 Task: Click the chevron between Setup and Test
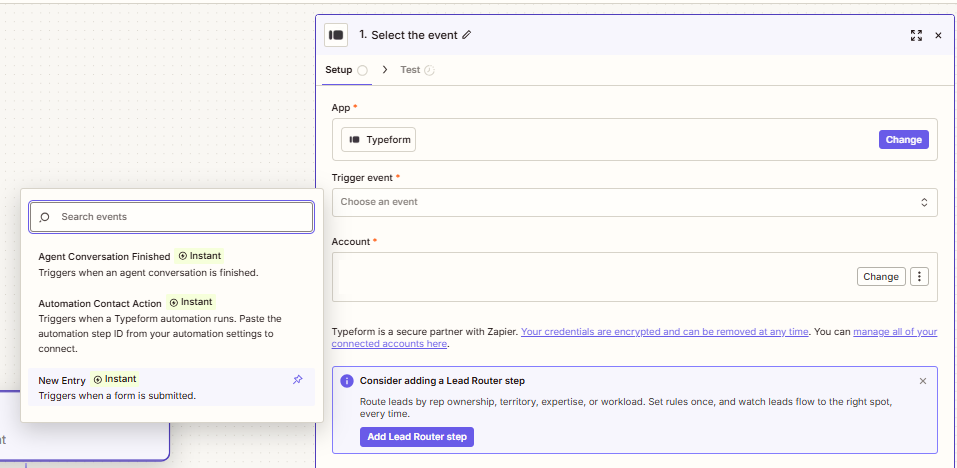coord(385,70)
